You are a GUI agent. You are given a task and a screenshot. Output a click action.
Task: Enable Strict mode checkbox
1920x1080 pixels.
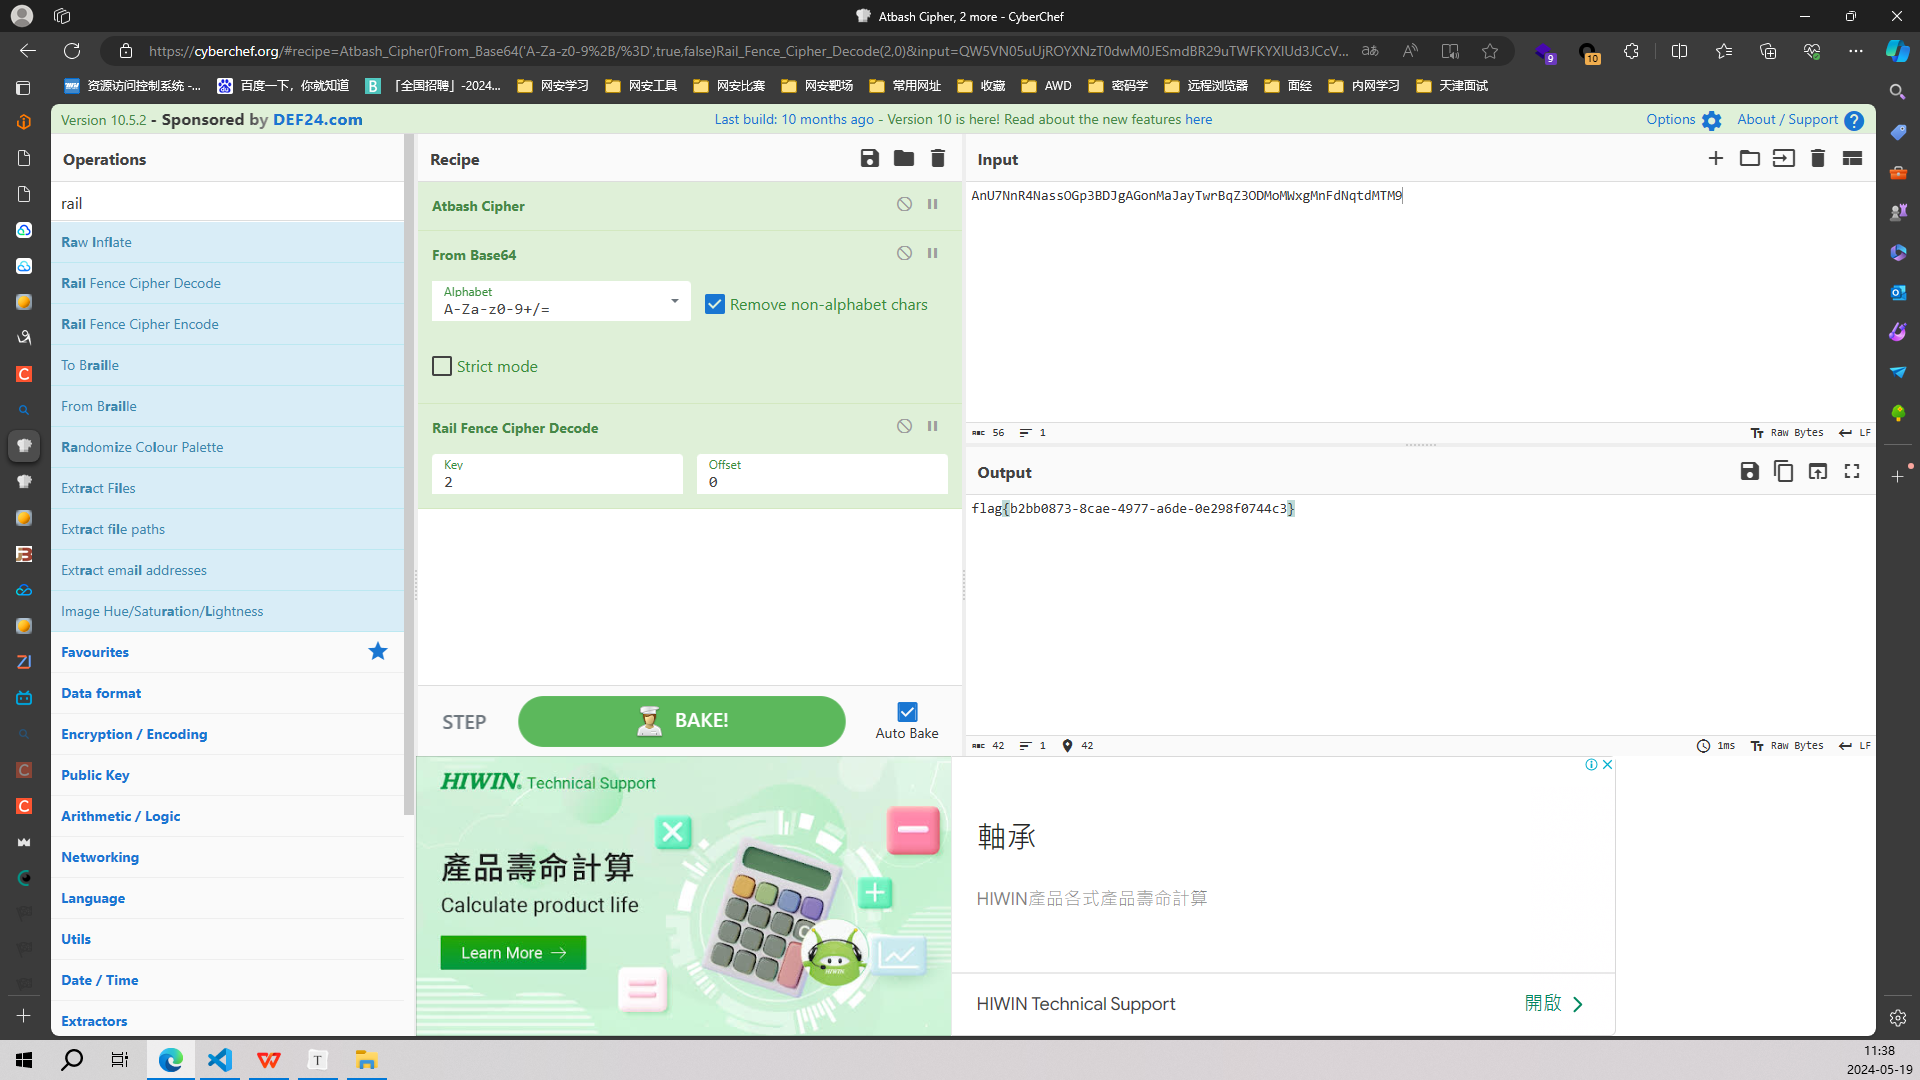tap(442, 366)
